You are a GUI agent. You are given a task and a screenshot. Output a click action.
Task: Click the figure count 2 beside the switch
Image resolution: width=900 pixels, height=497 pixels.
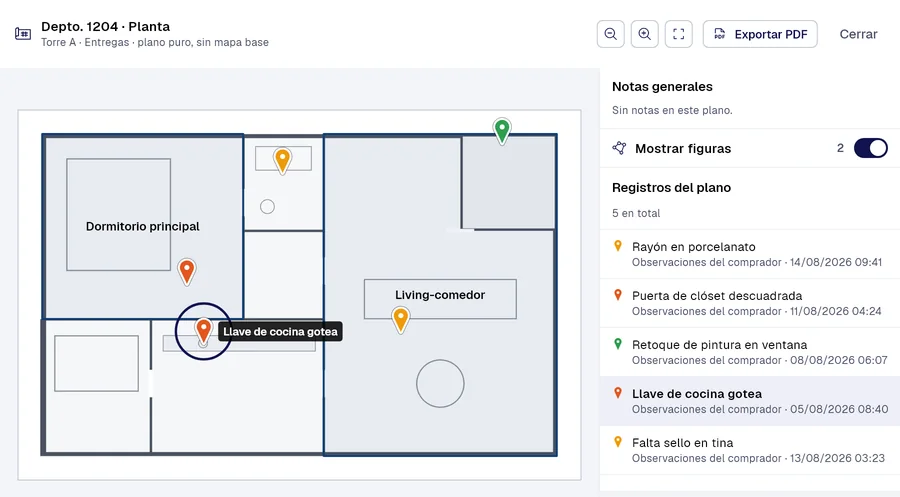840,148
